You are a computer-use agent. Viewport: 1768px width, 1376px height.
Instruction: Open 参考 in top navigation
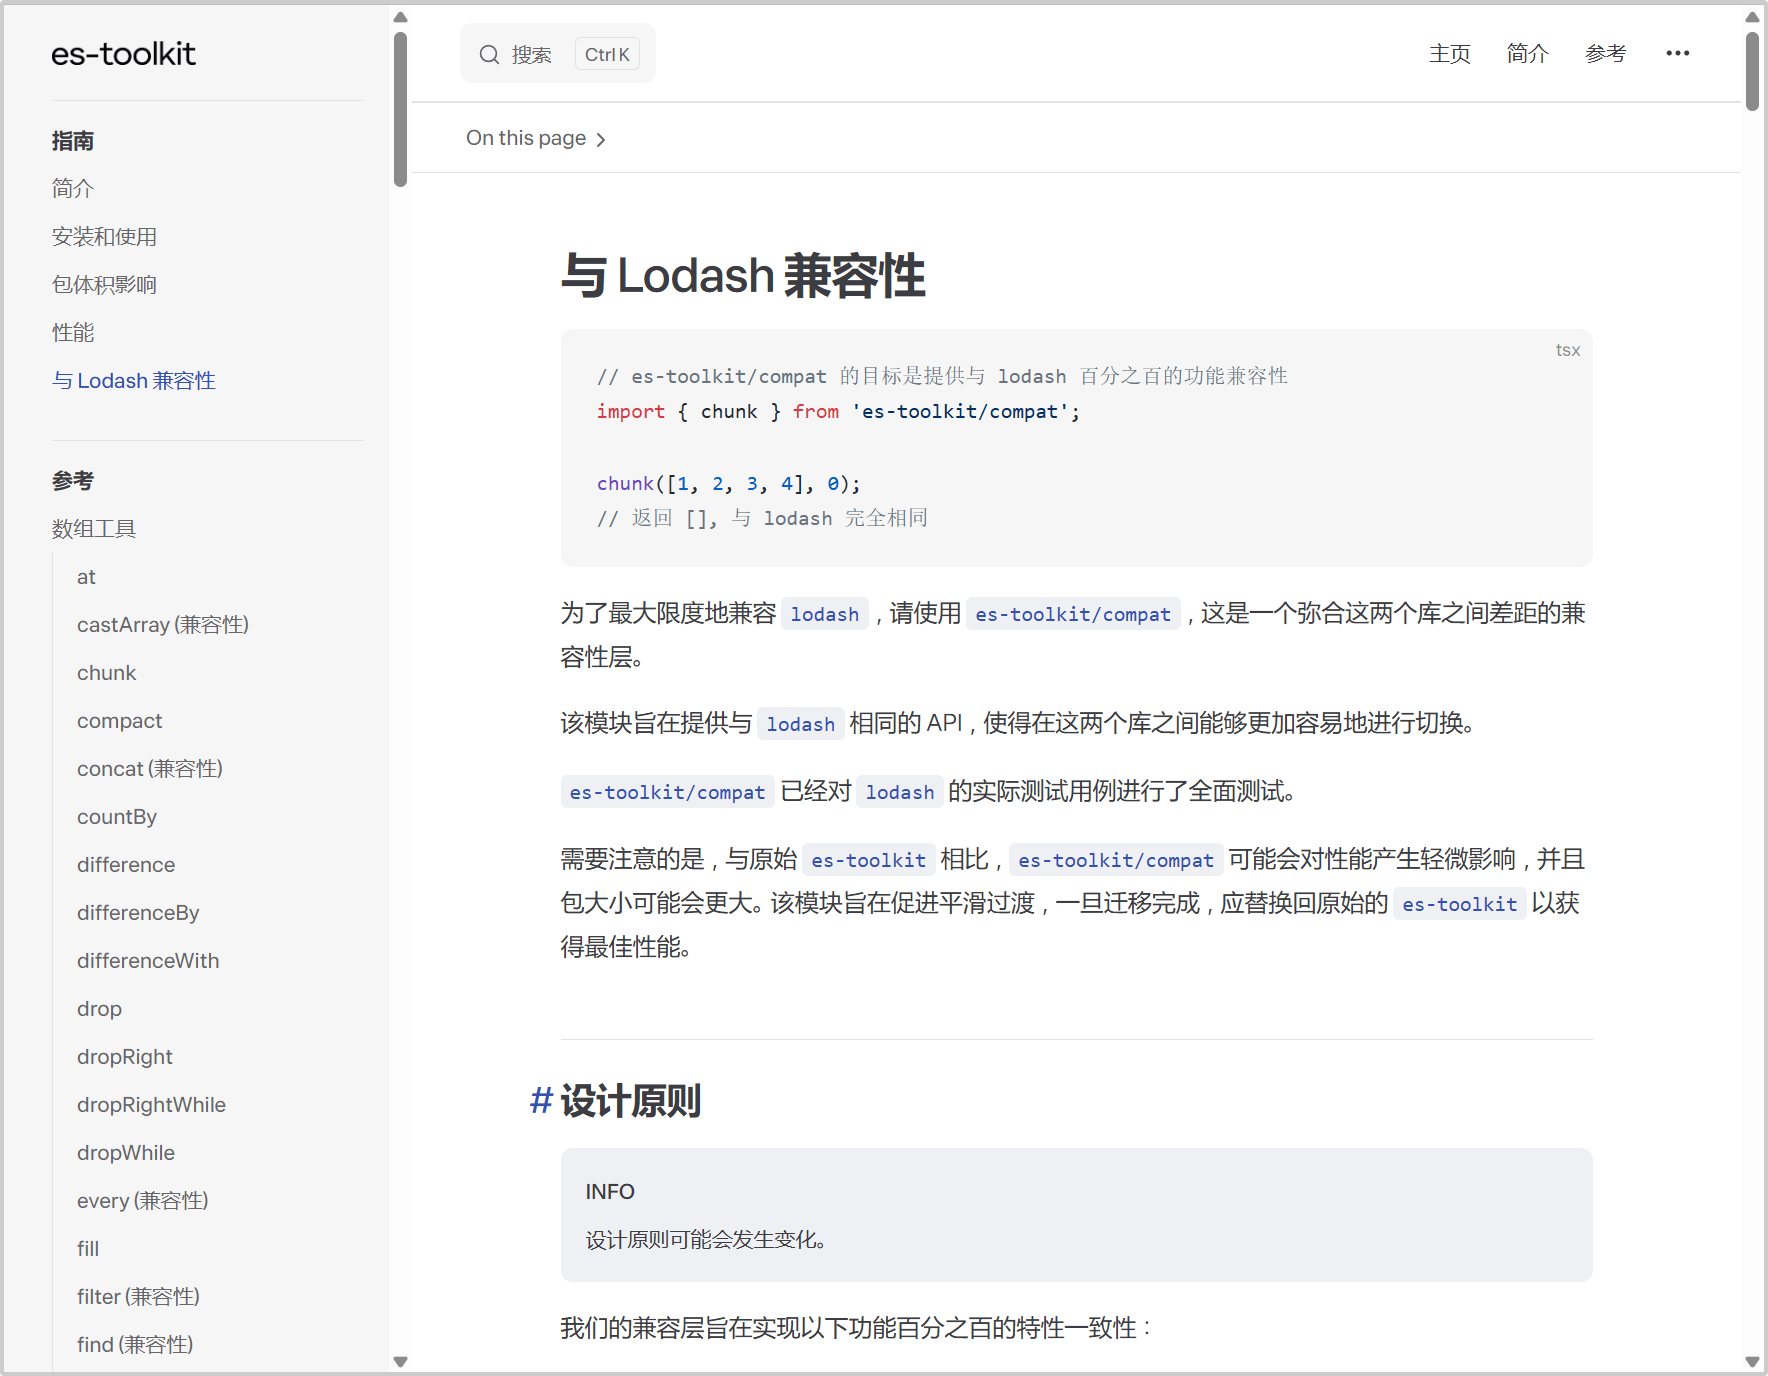(1605, 53)
